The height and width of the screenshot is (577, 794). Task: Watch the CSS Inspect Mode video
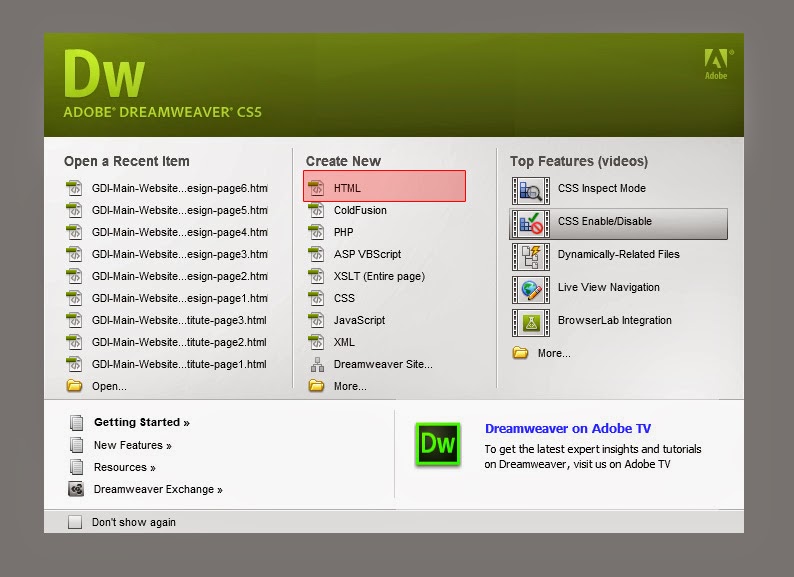[x=602, y=188]
